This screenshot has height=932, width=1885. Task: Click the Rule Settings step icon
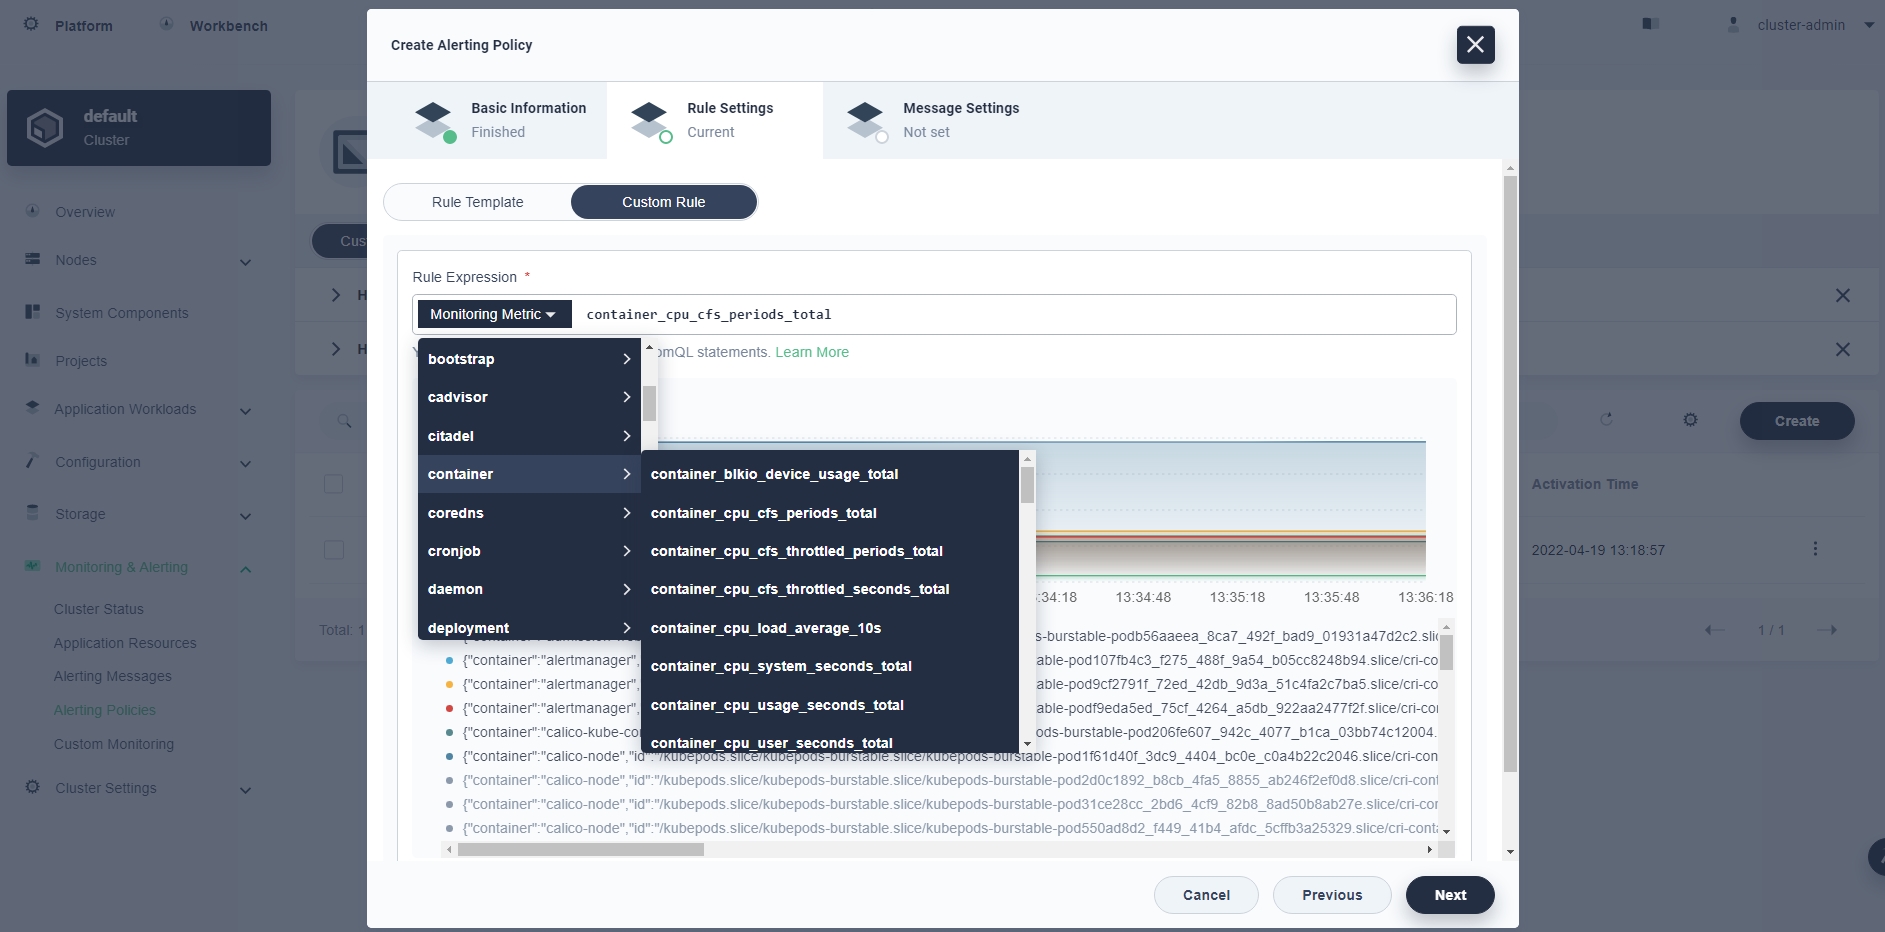point(650,121)
